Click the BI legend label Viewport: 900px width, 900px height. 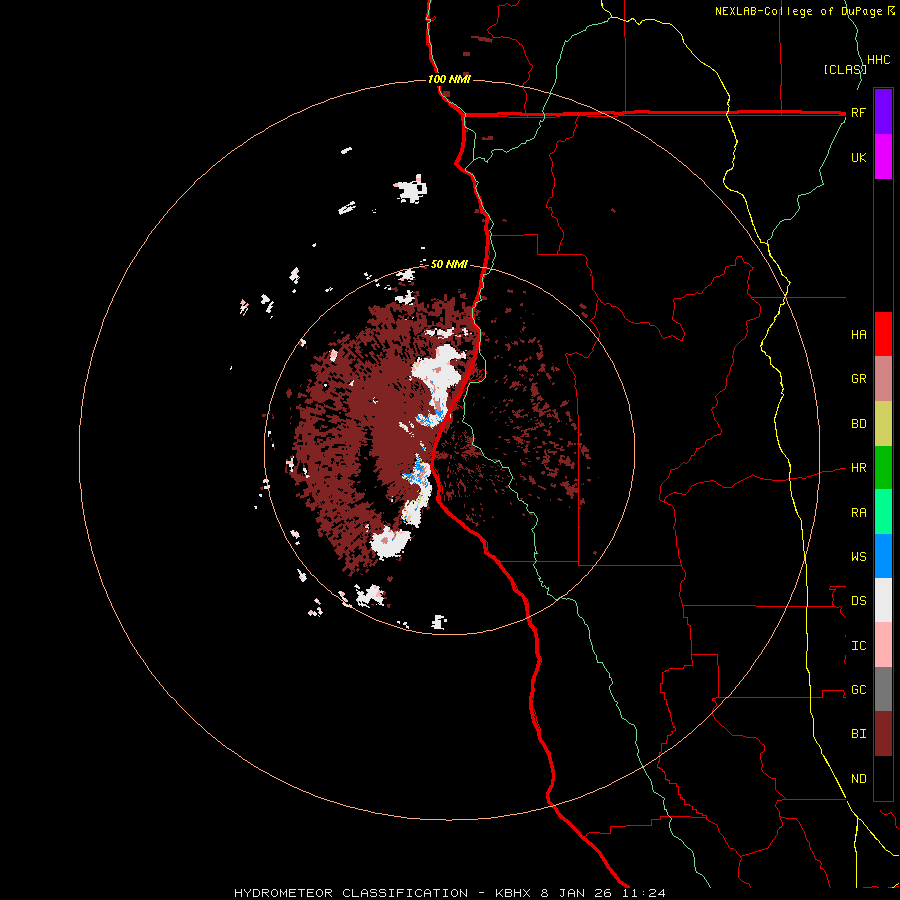tap(858, 734)
